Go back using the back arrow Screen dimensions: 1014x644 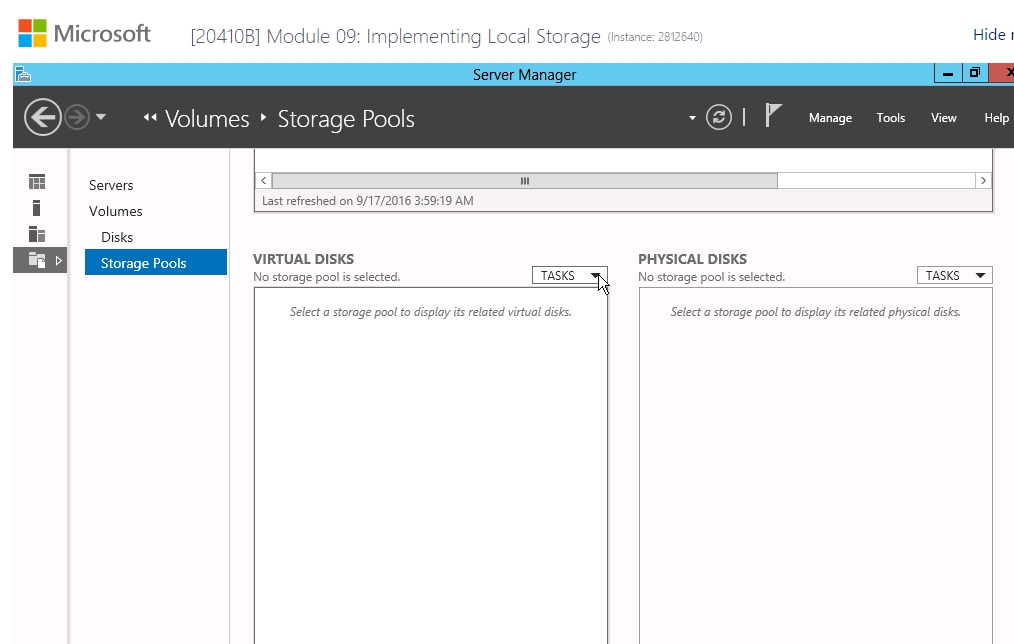click(43, 117)
